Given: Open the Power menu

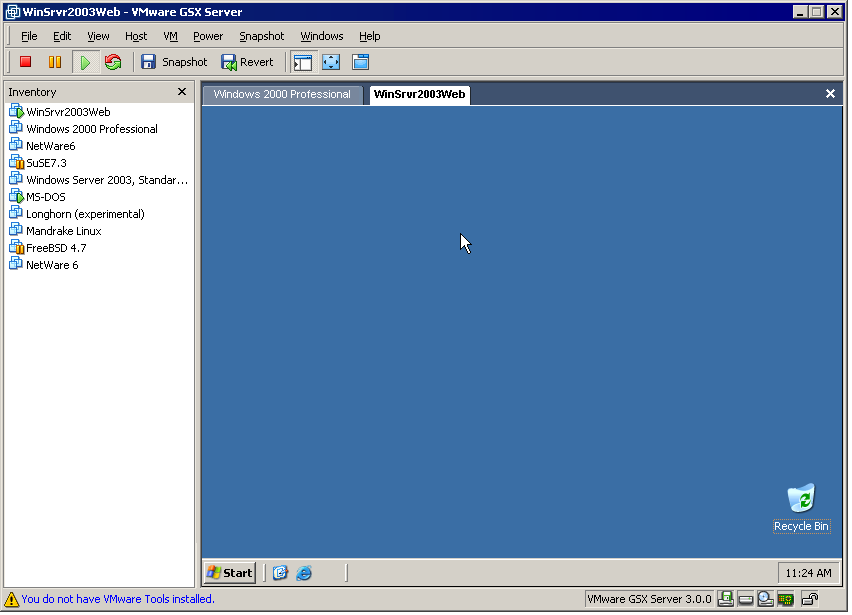Looking at the screenshot, I should coord(208,36).
